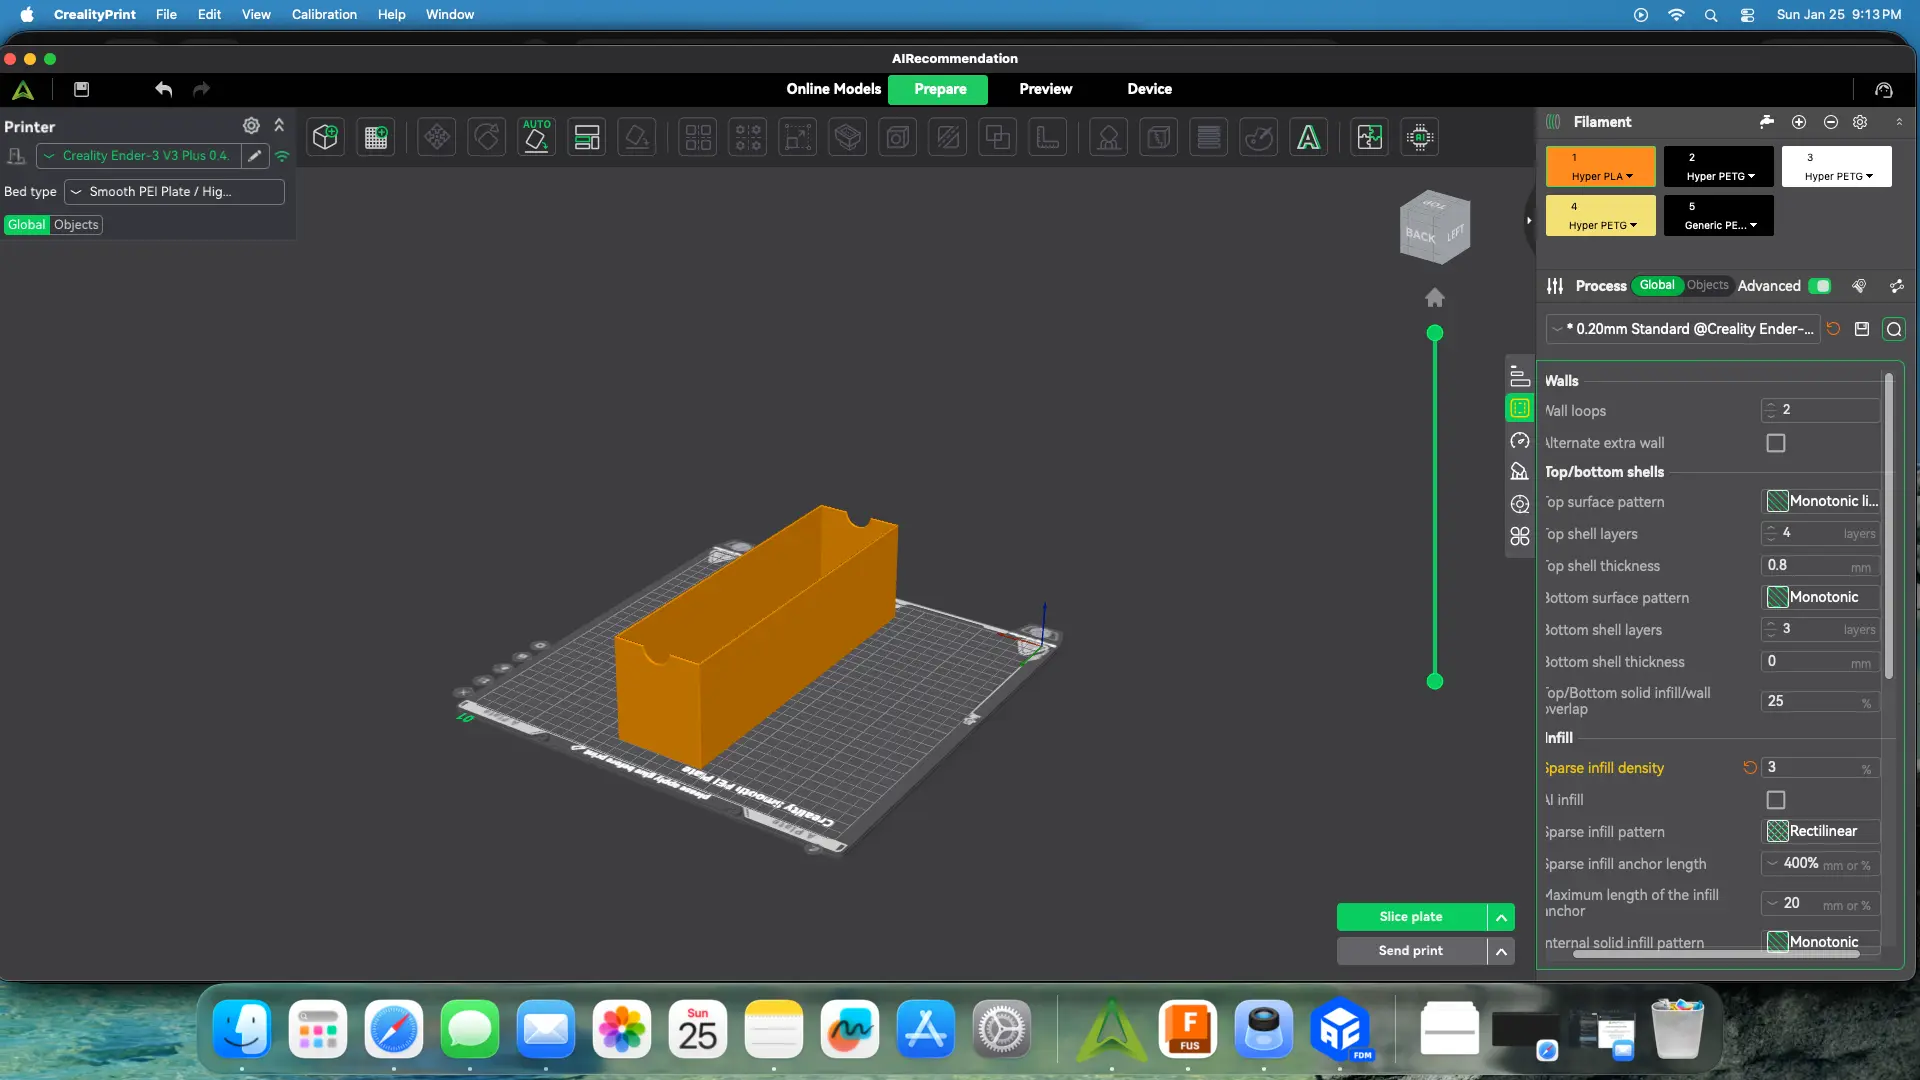Screen dimensions: 1920x1080
Task: Open the Text emboss tool
Action: coord(1308,137)
